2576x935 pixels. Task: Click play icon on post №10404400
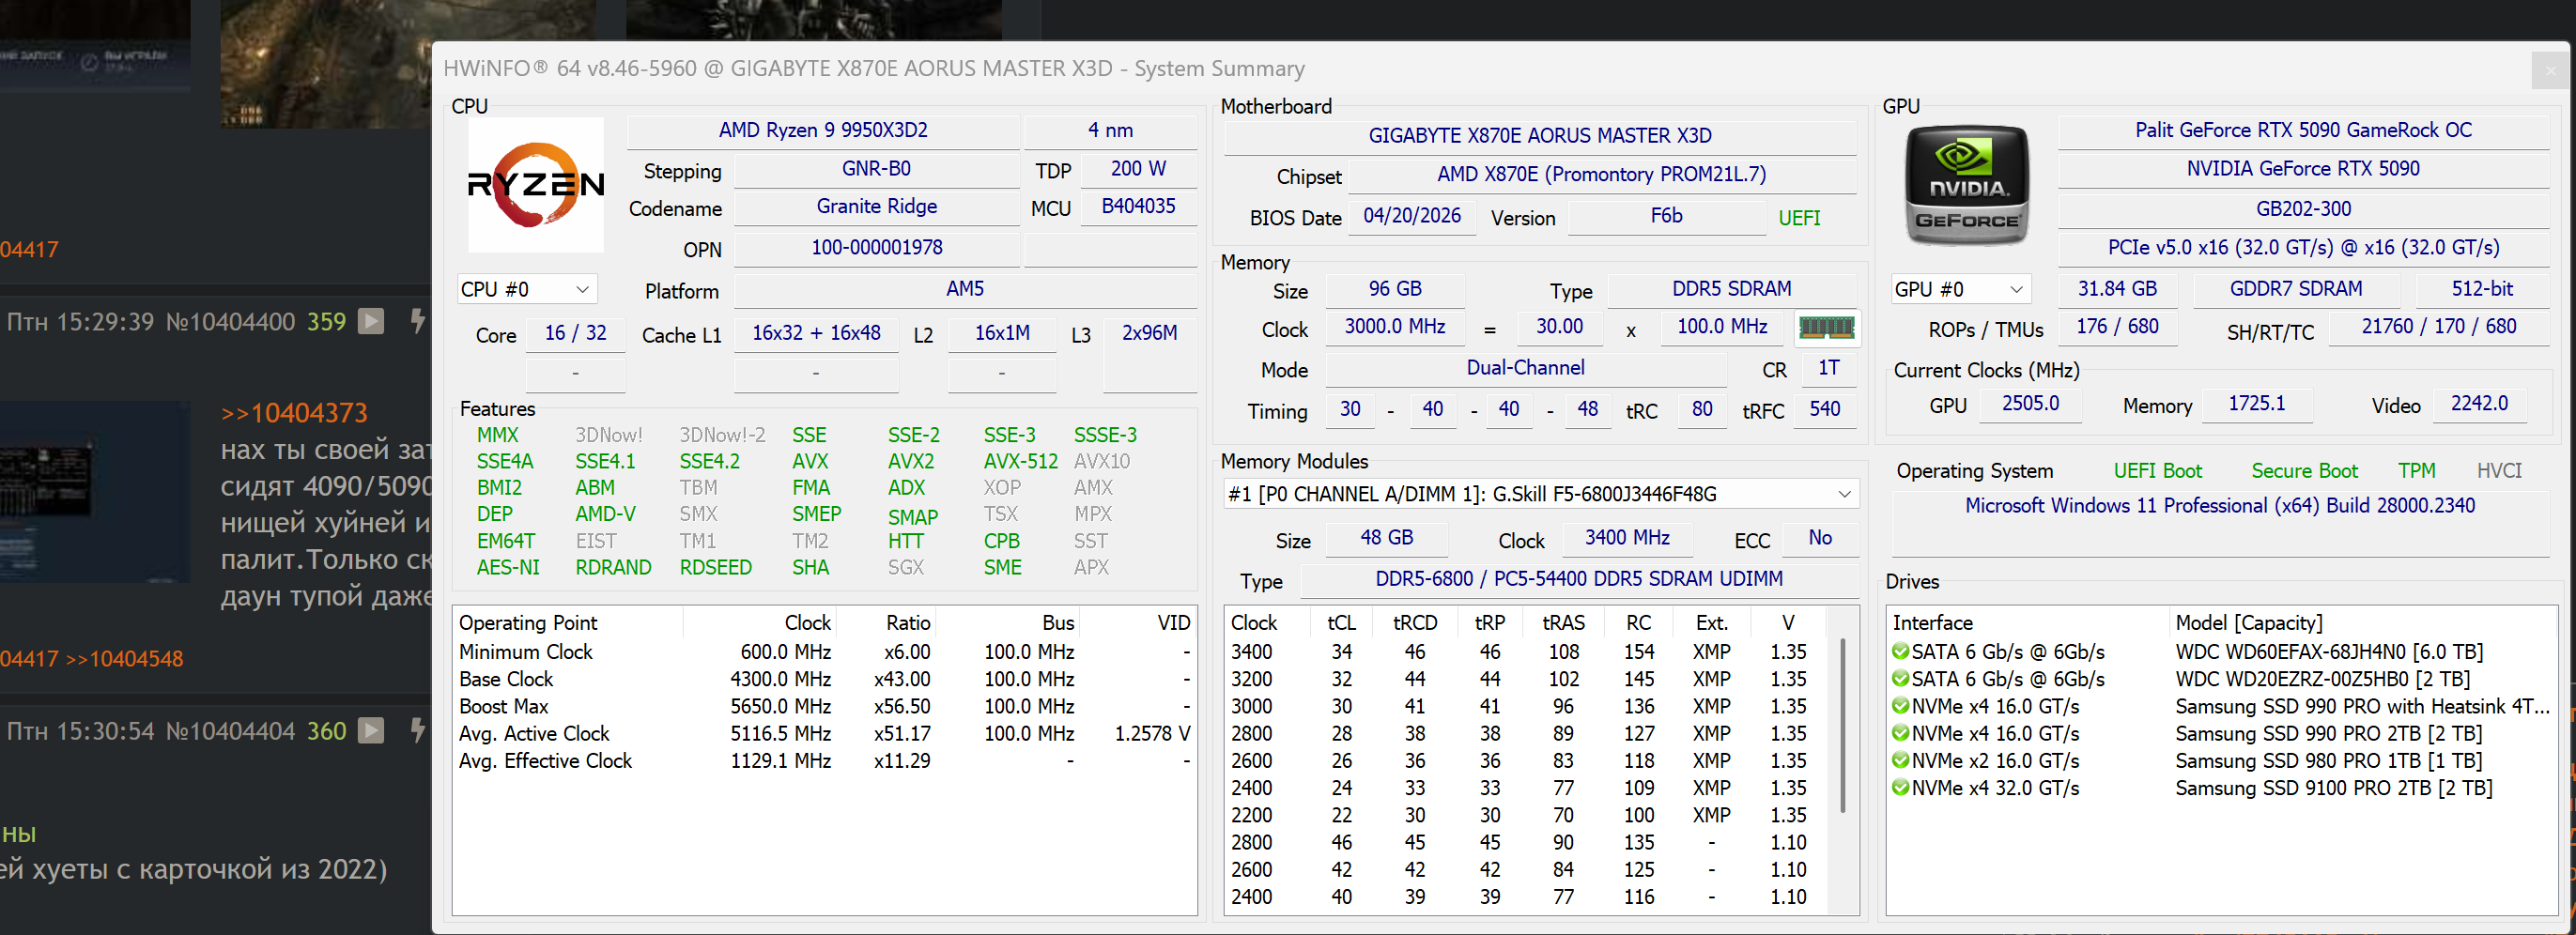click(371, 321)
